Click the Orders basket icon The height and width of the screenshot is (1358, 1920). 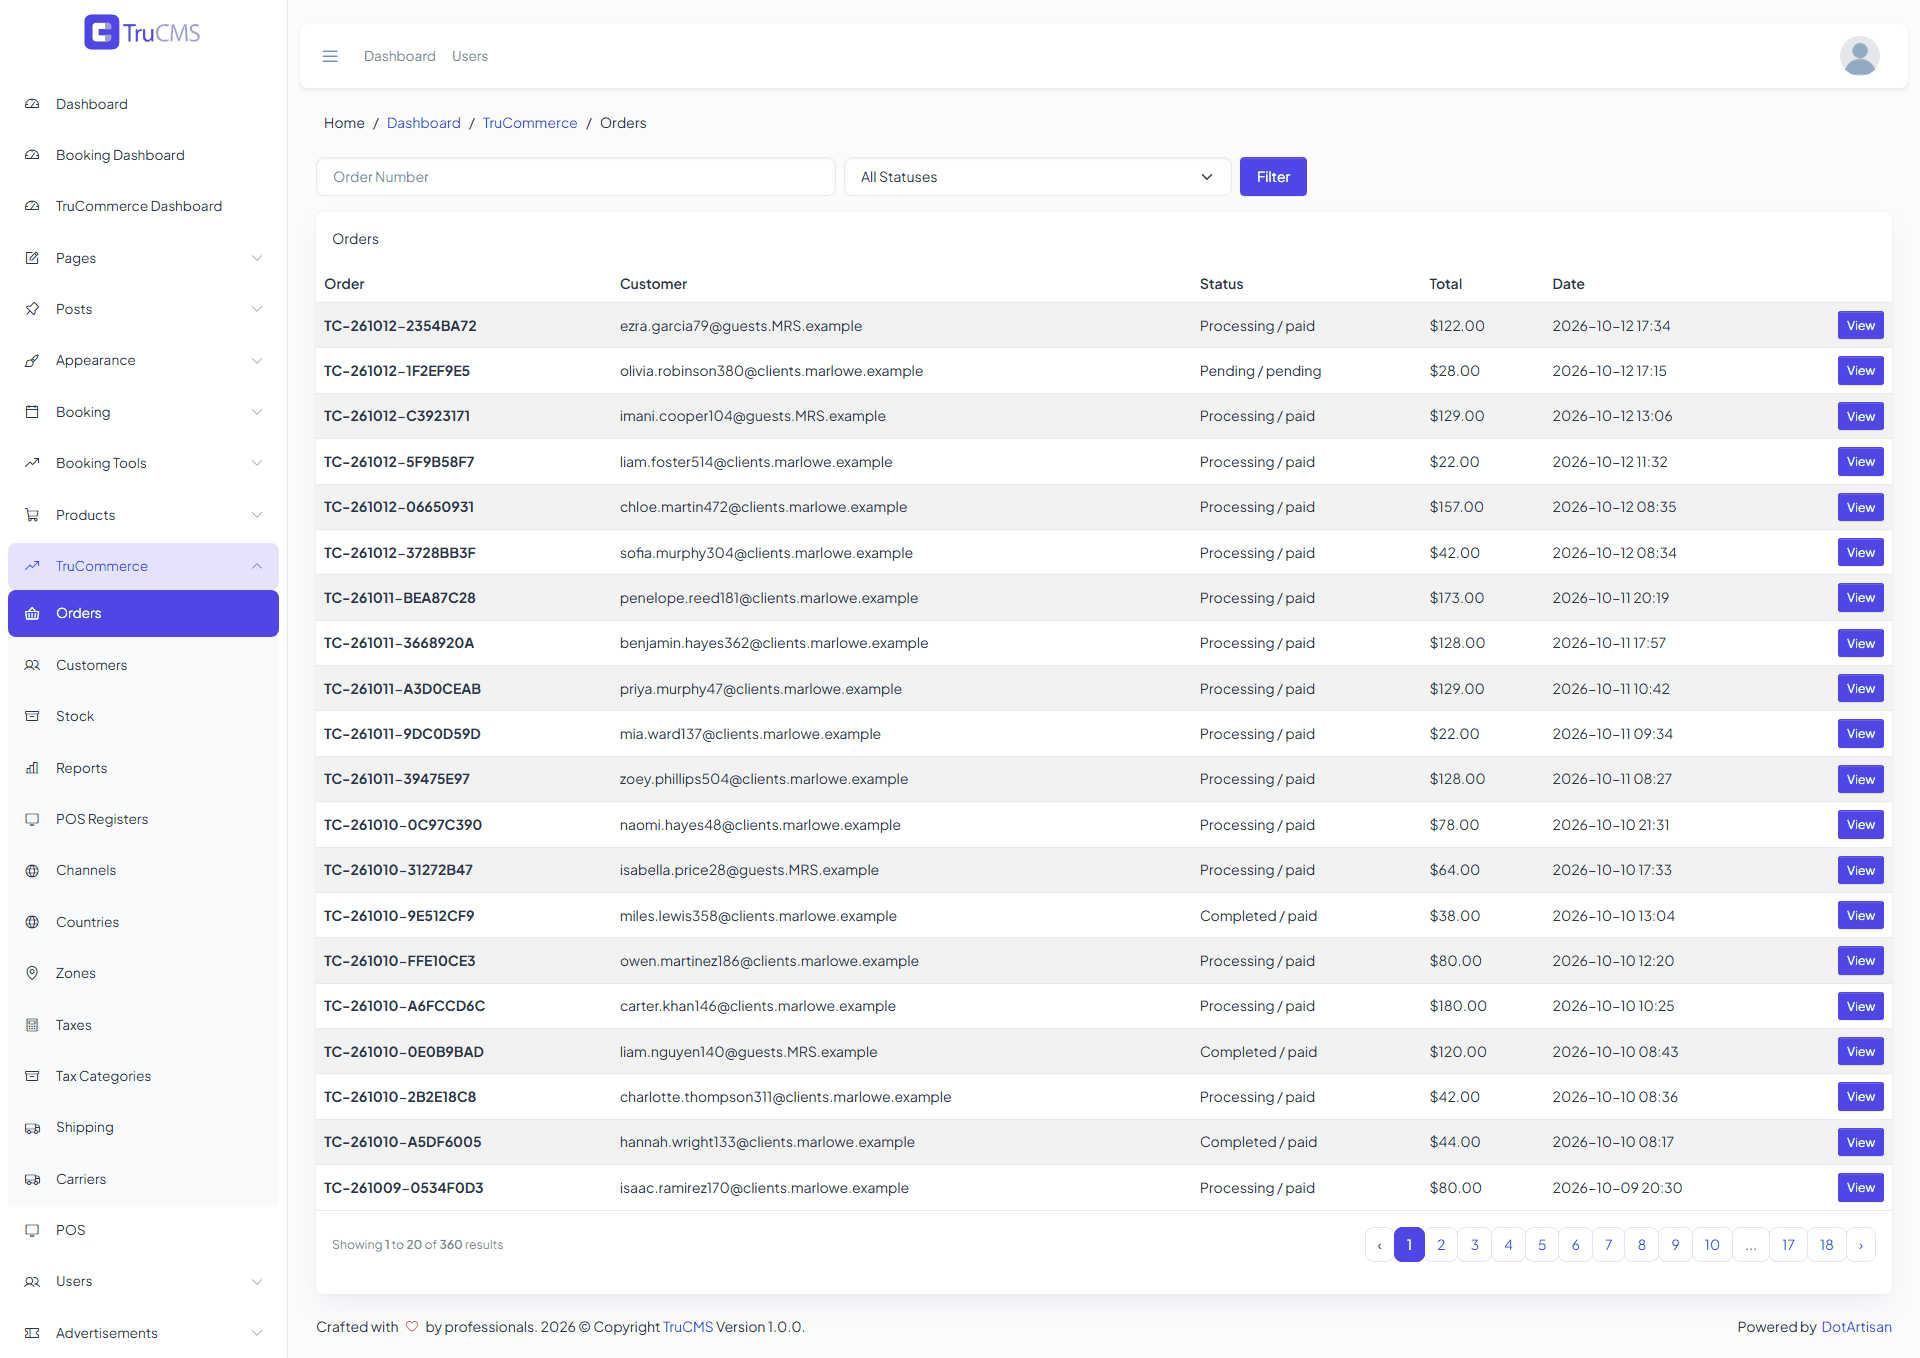pyautogui.click(x=32, y=613)
